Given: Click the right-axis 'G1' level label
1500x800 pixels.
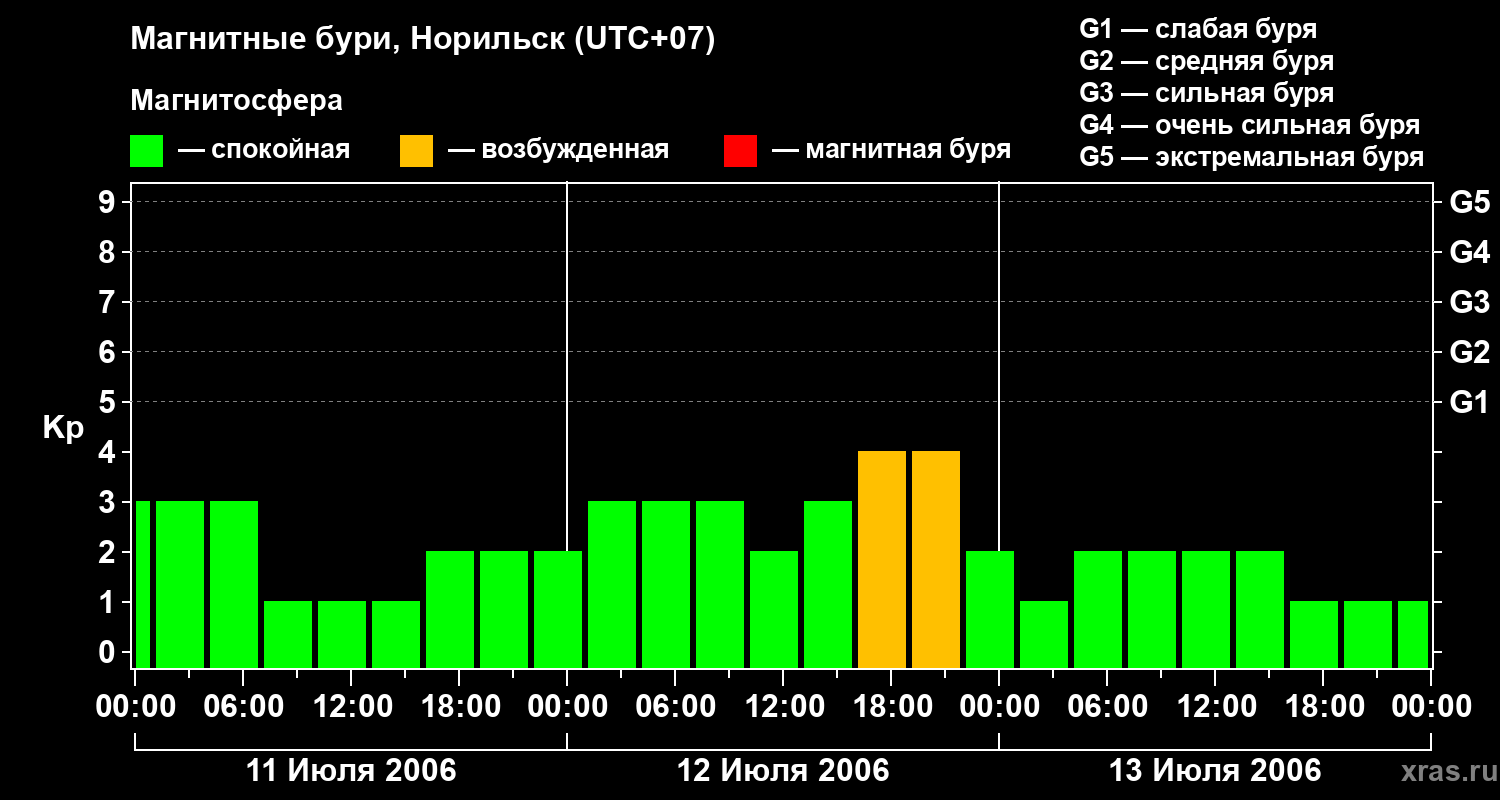Looking at the screenshot, I should [x=1470, y=402].
